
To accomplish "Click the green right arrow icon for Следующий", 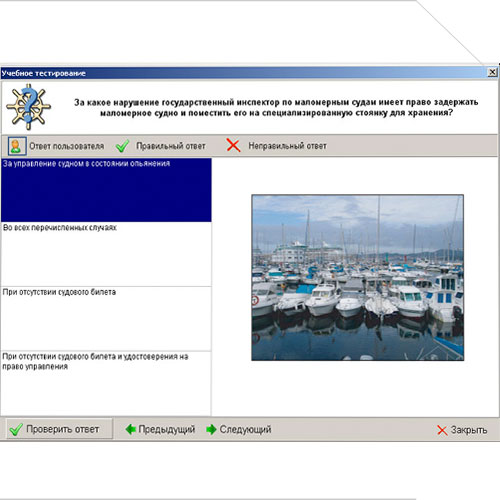I will (211, 429).
